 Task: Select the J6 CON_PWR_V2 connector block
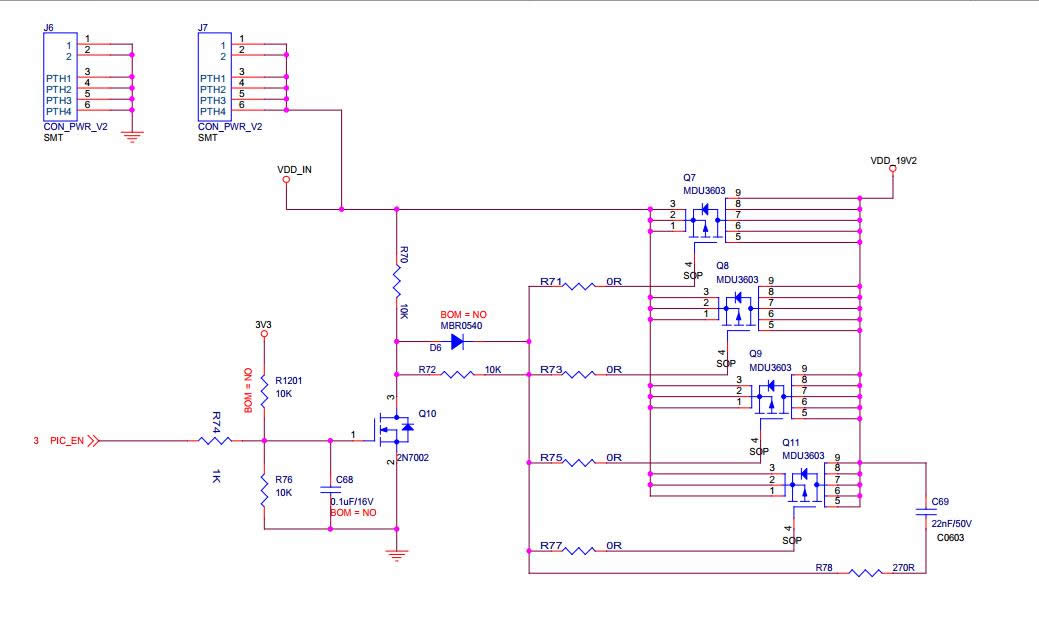(58, 76)
